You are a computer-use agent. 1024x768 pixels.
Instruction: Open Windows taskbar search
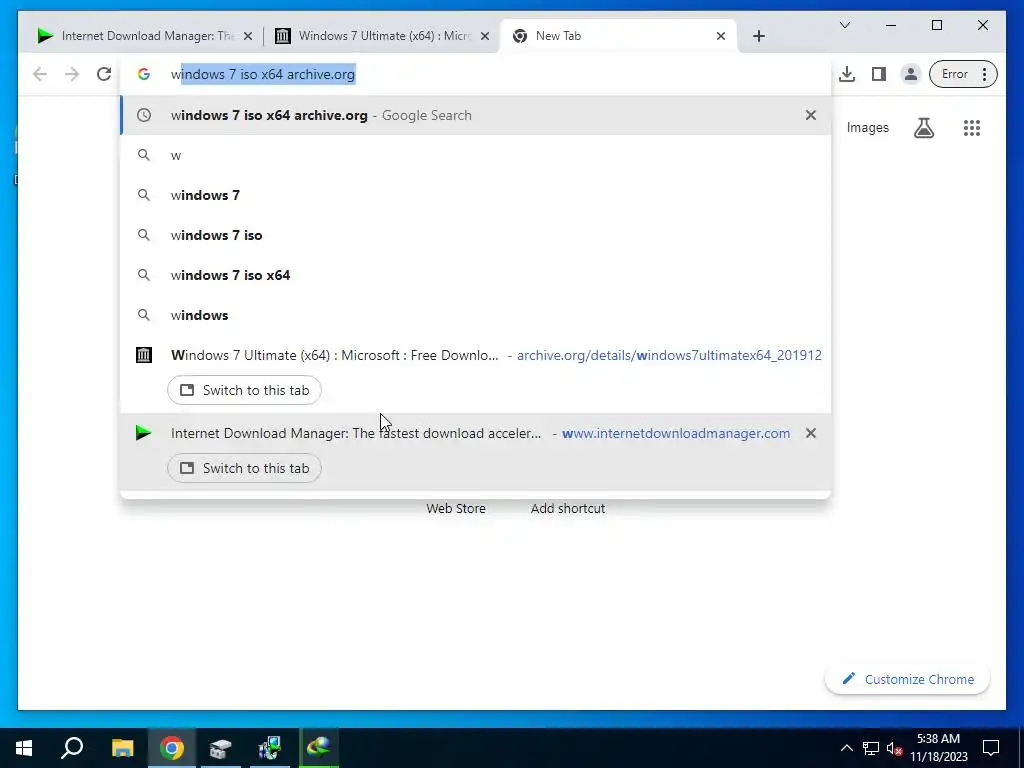click(72, 748)
